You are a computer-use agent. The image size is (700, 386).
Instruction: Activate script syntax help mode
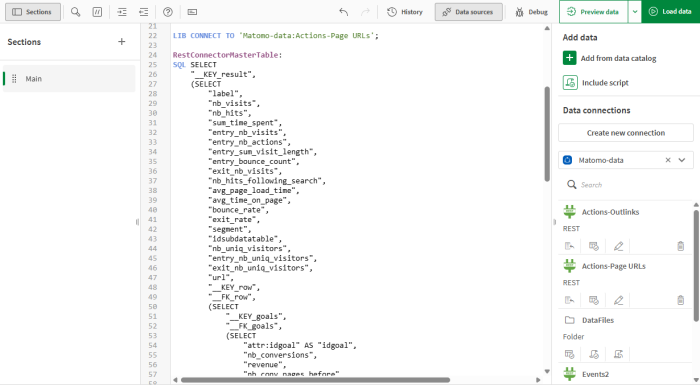168,12
